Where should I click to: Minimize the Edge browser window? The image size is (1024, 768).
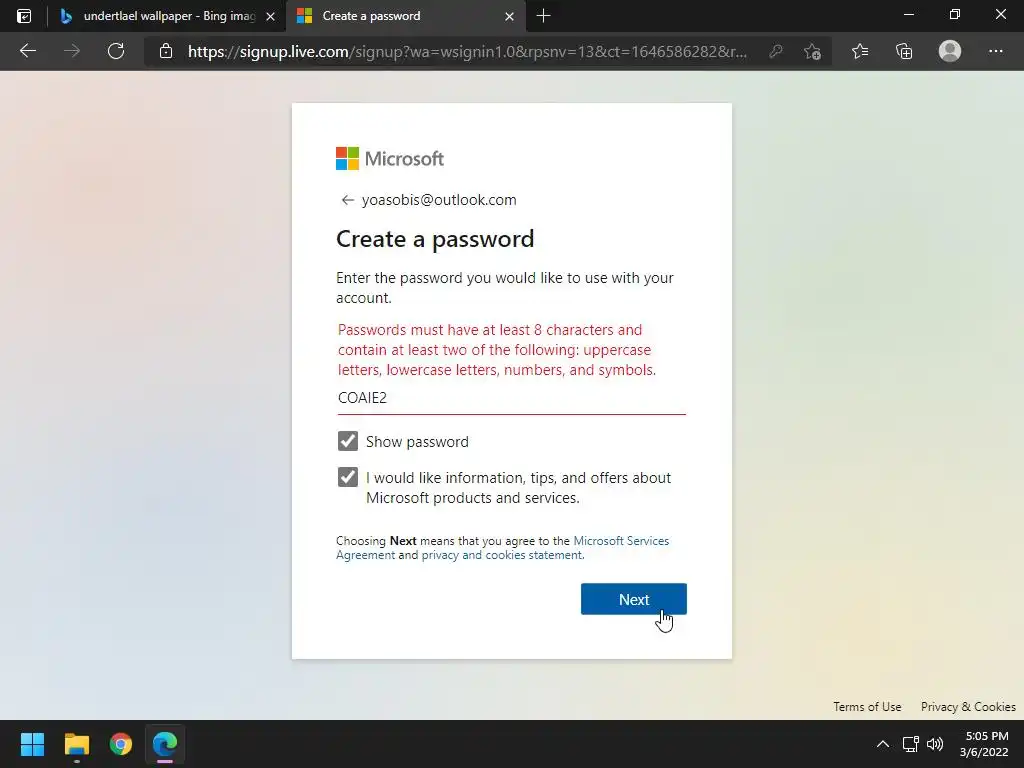[908, 14]
